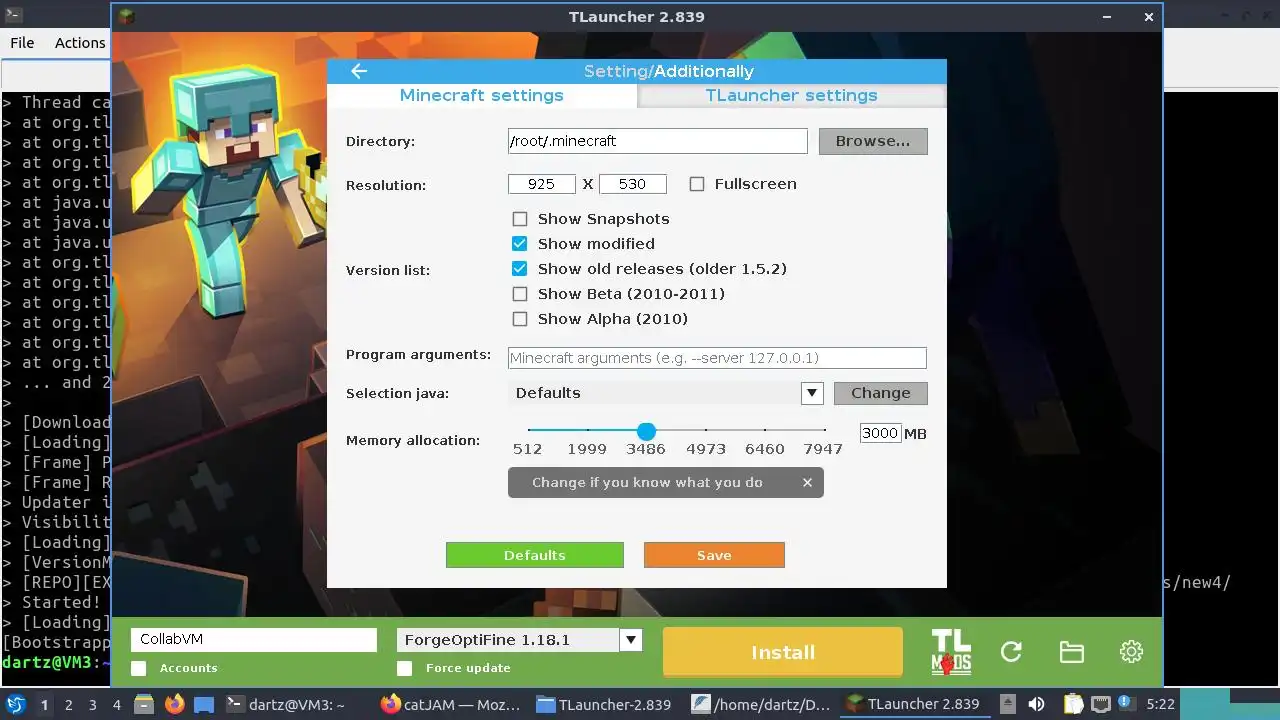Open the TLauncher-2.839 folder taskbar entry
The image size is (1280, 720).
tap(604, 705)
